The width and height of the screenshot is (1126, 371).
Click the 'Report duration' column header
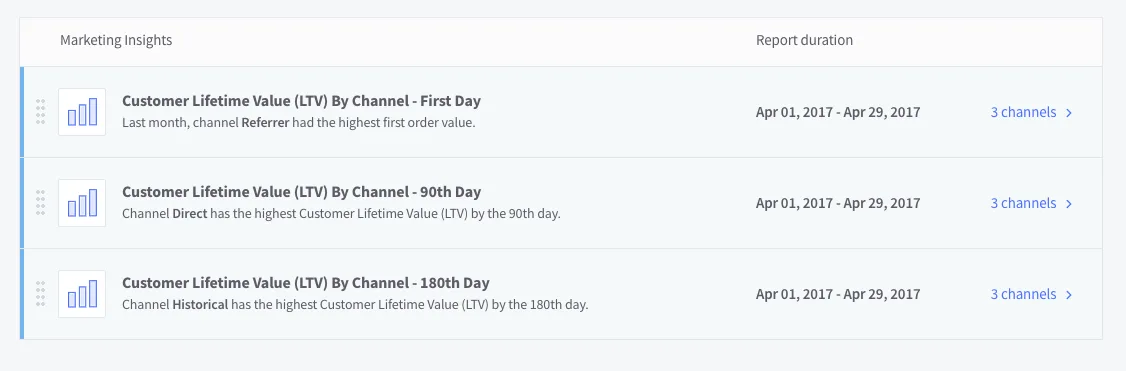click(x=804, y=40)
